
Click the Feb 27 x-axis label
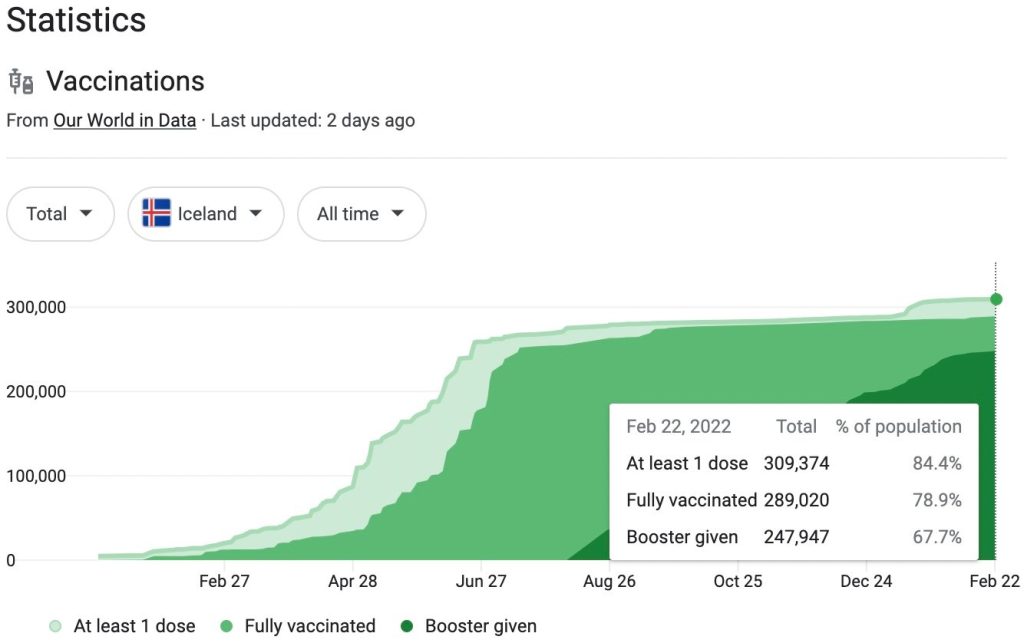[224, 581]
